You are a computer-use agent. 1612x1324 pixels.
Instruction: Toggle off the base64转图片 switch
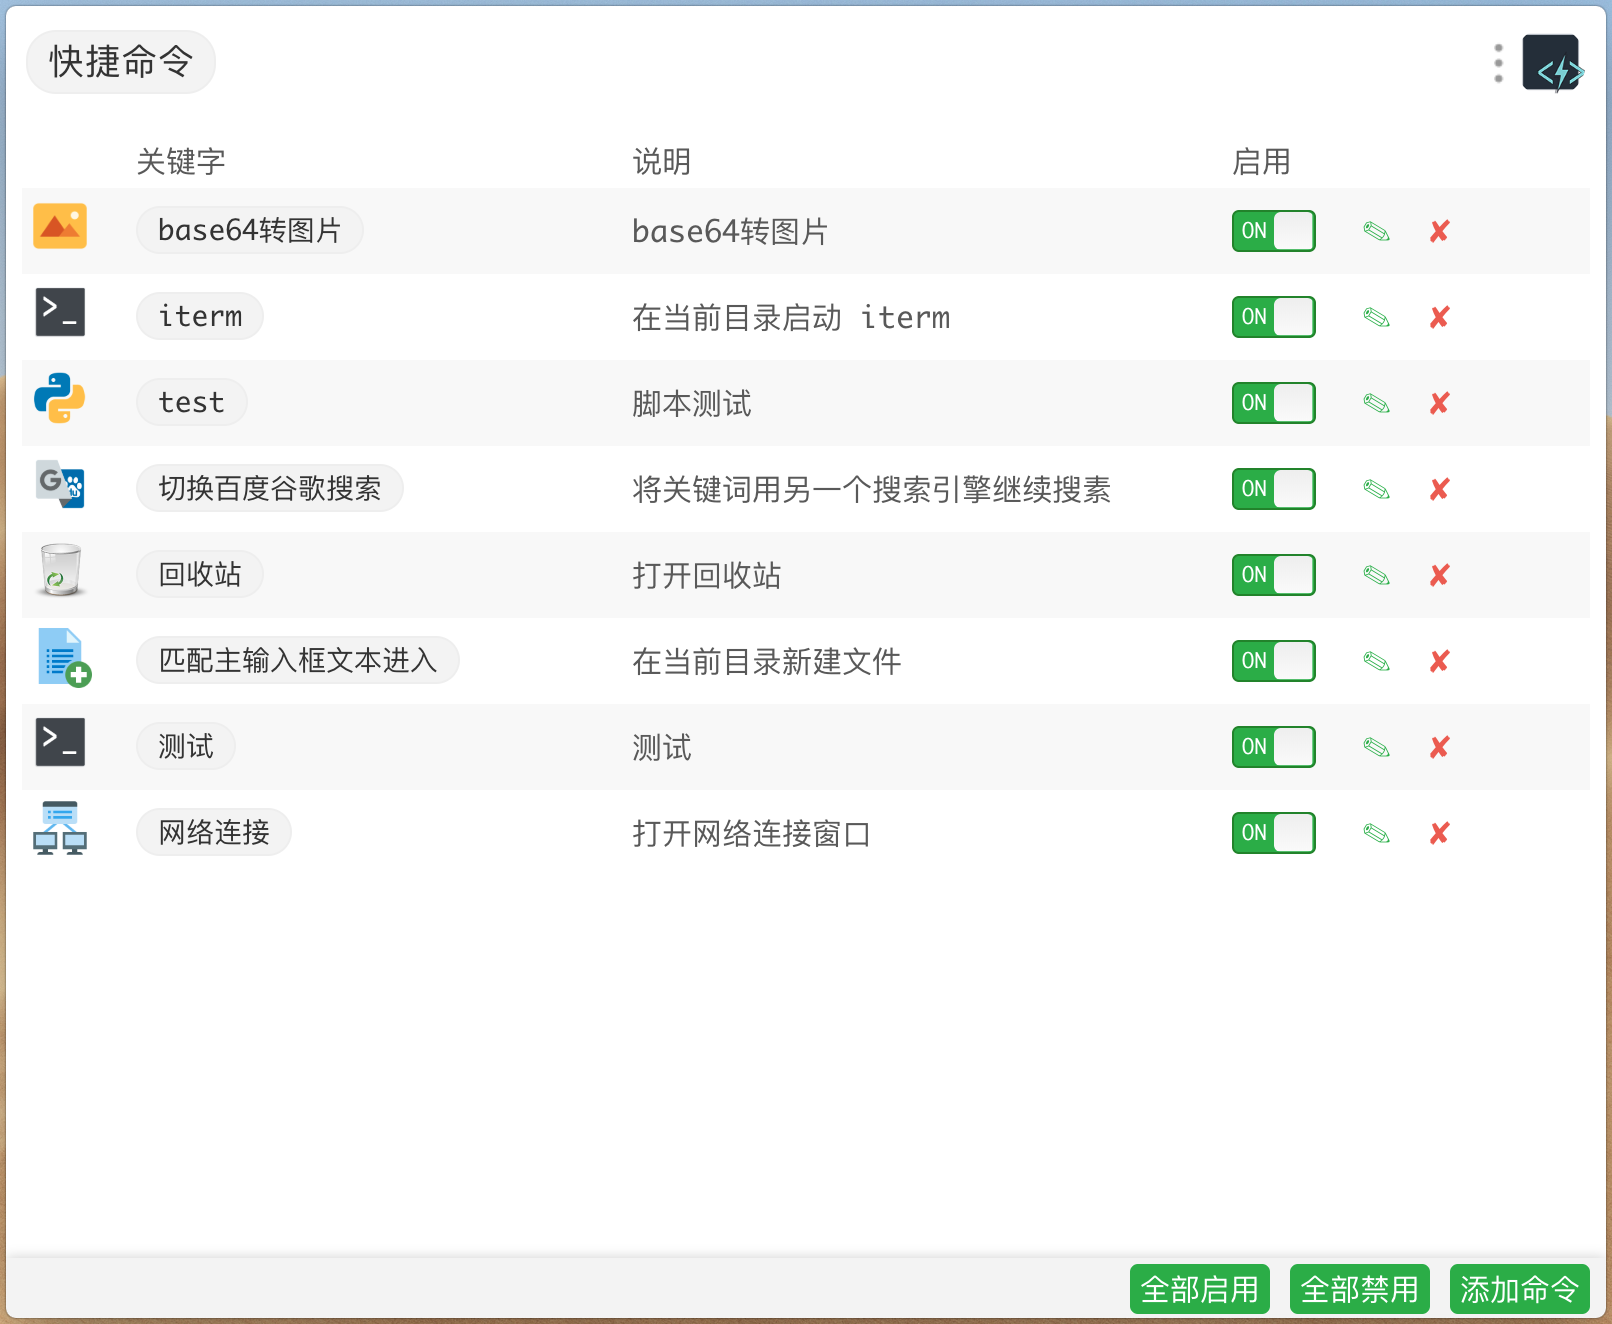click(x=1274, y=231)
